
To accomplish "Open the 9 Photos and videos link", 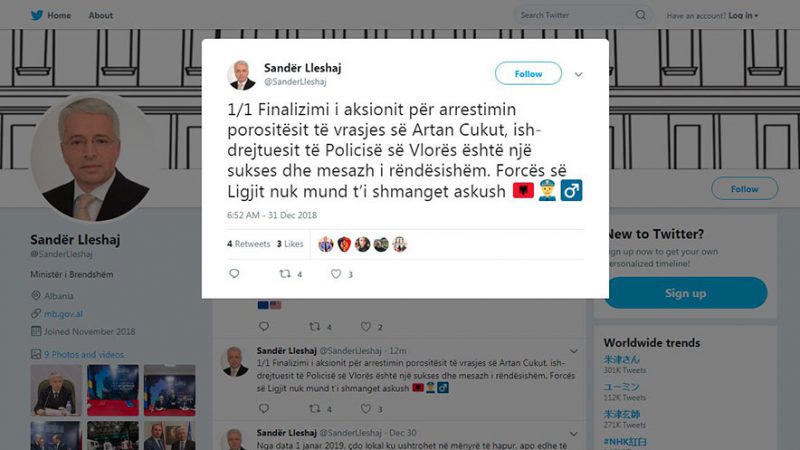I will (84, 354).
